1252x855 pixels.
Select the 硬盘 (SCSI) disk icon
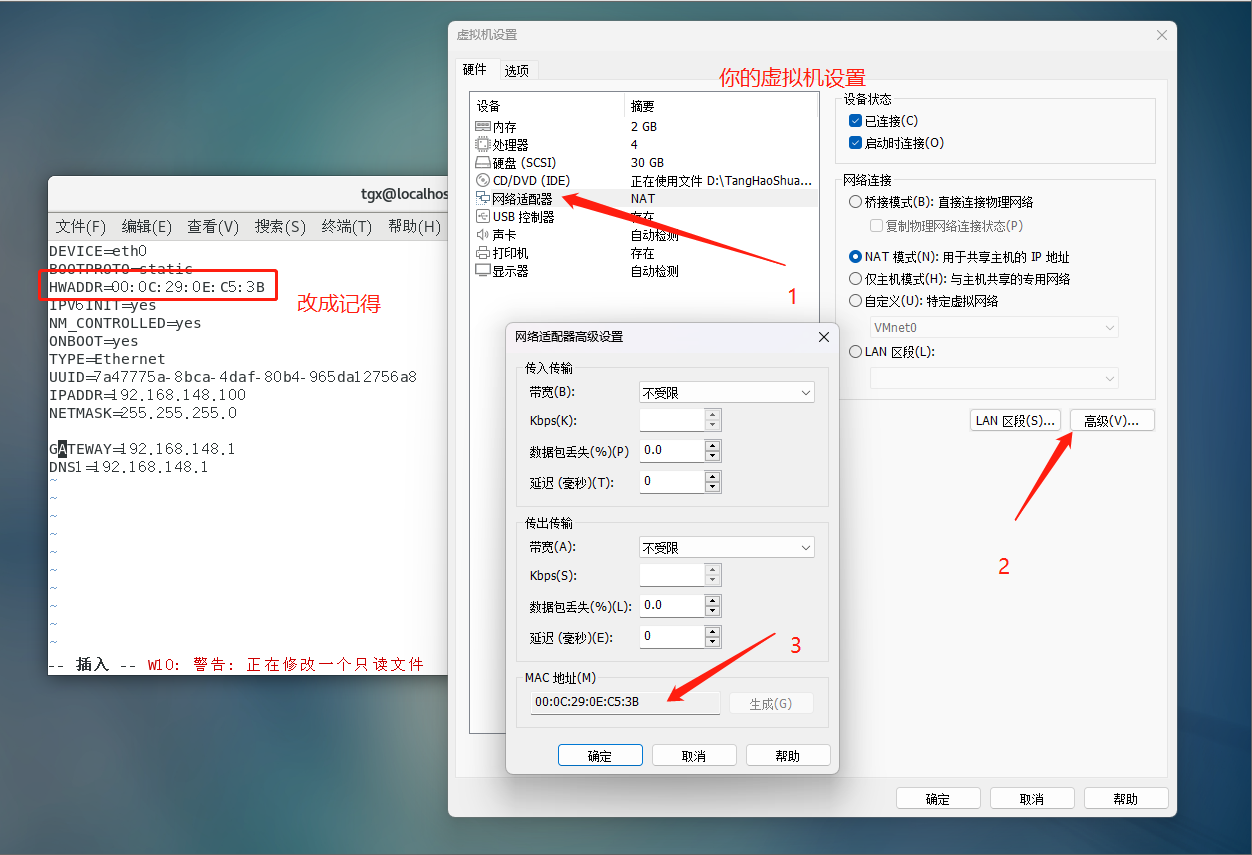(483, 163)
